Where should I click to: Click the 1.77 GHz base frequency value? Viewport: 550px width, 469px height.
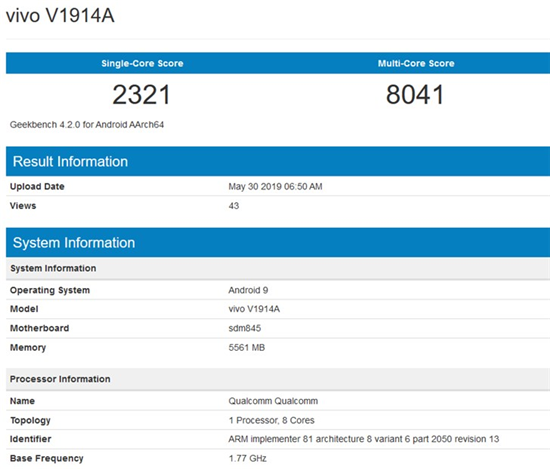tap(248, 458)
